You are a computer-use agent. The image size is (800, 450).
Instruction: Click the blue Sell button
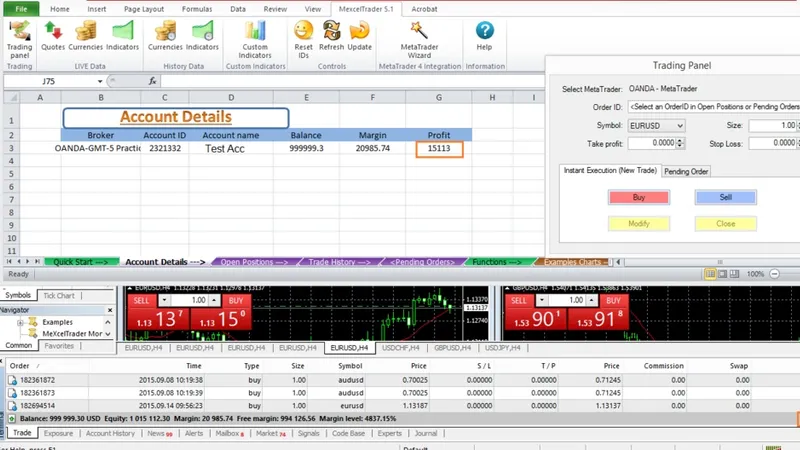click(x=726, y=197)
